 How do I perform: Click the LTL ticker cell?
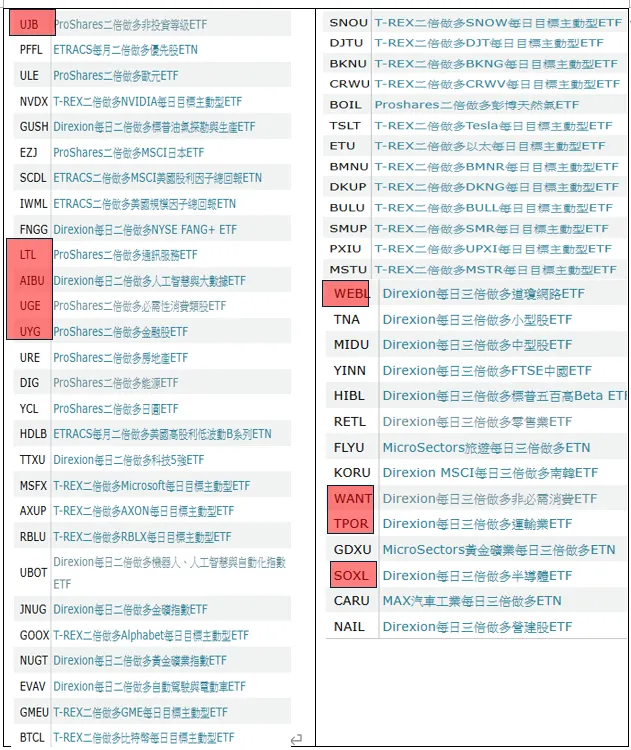coord(28,255)
